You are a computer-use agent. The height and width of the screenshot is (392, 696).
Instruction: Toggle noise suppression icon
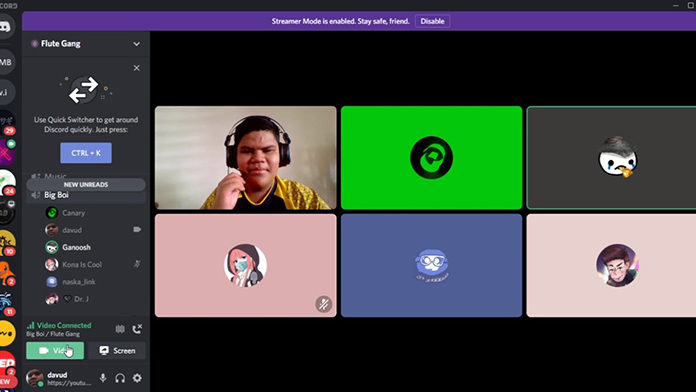point(120,329)
